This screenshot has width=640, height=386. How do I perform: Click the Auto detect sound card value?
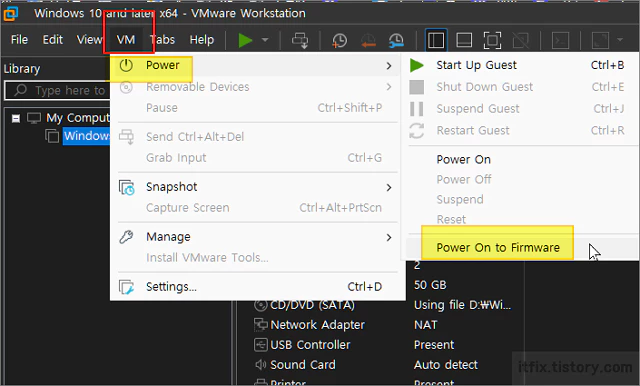coord(446,364)
